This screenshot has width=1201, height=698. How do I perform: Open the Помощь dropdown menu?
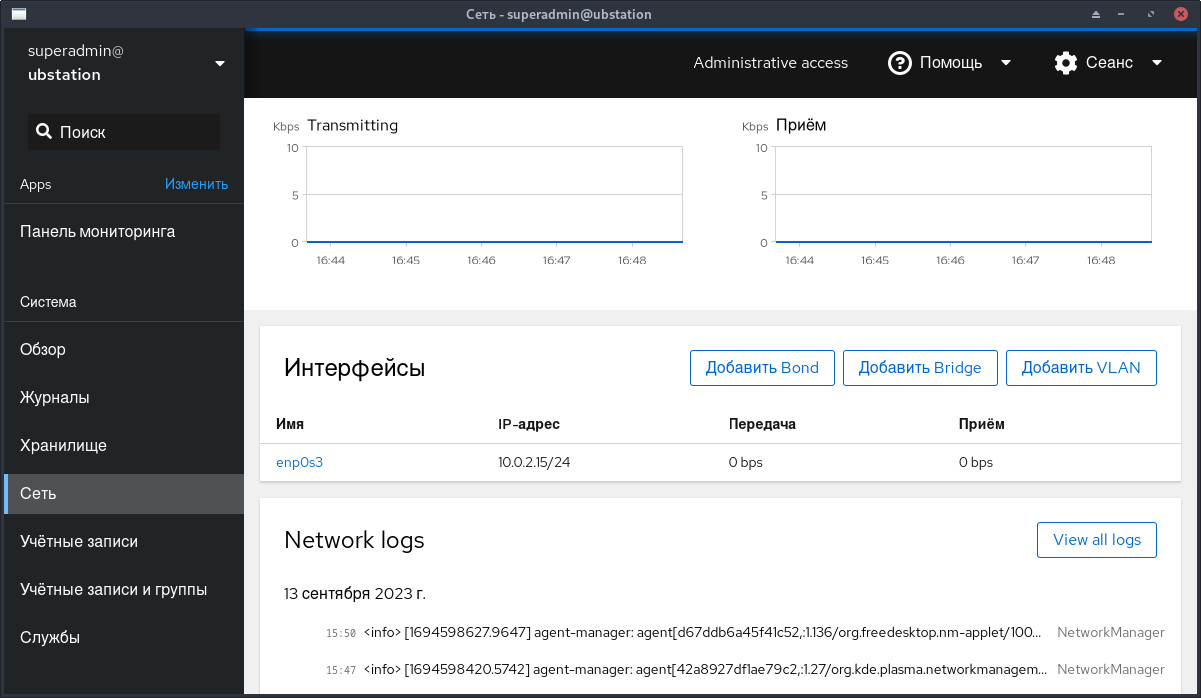coord(951,63)
